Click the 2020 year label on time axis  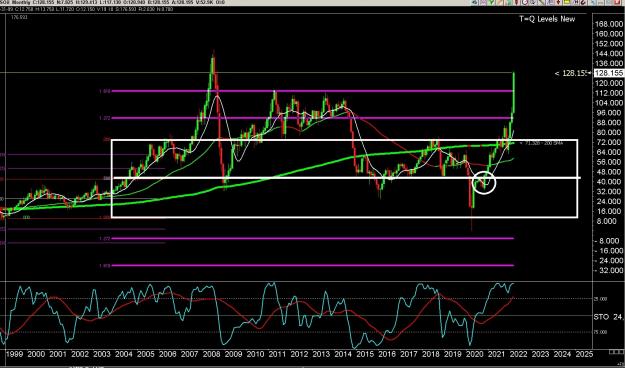click(474, 354)
